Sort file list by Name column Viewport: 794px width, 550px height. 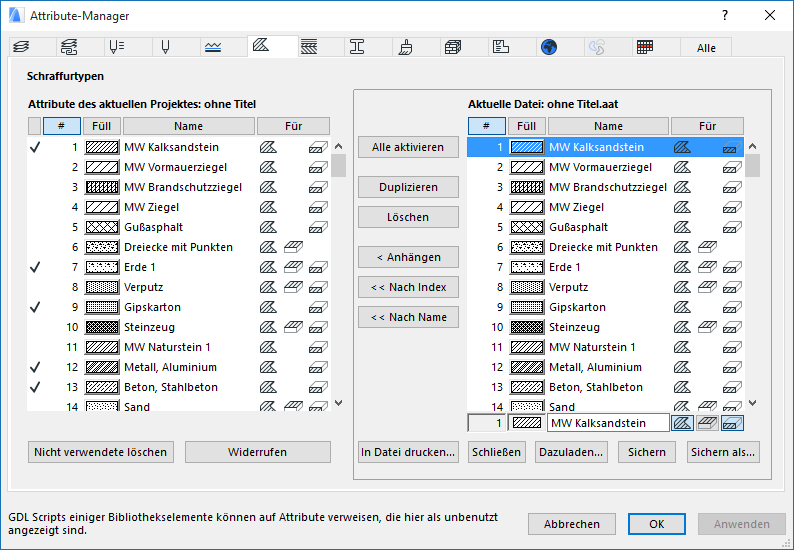coord(608,126)
